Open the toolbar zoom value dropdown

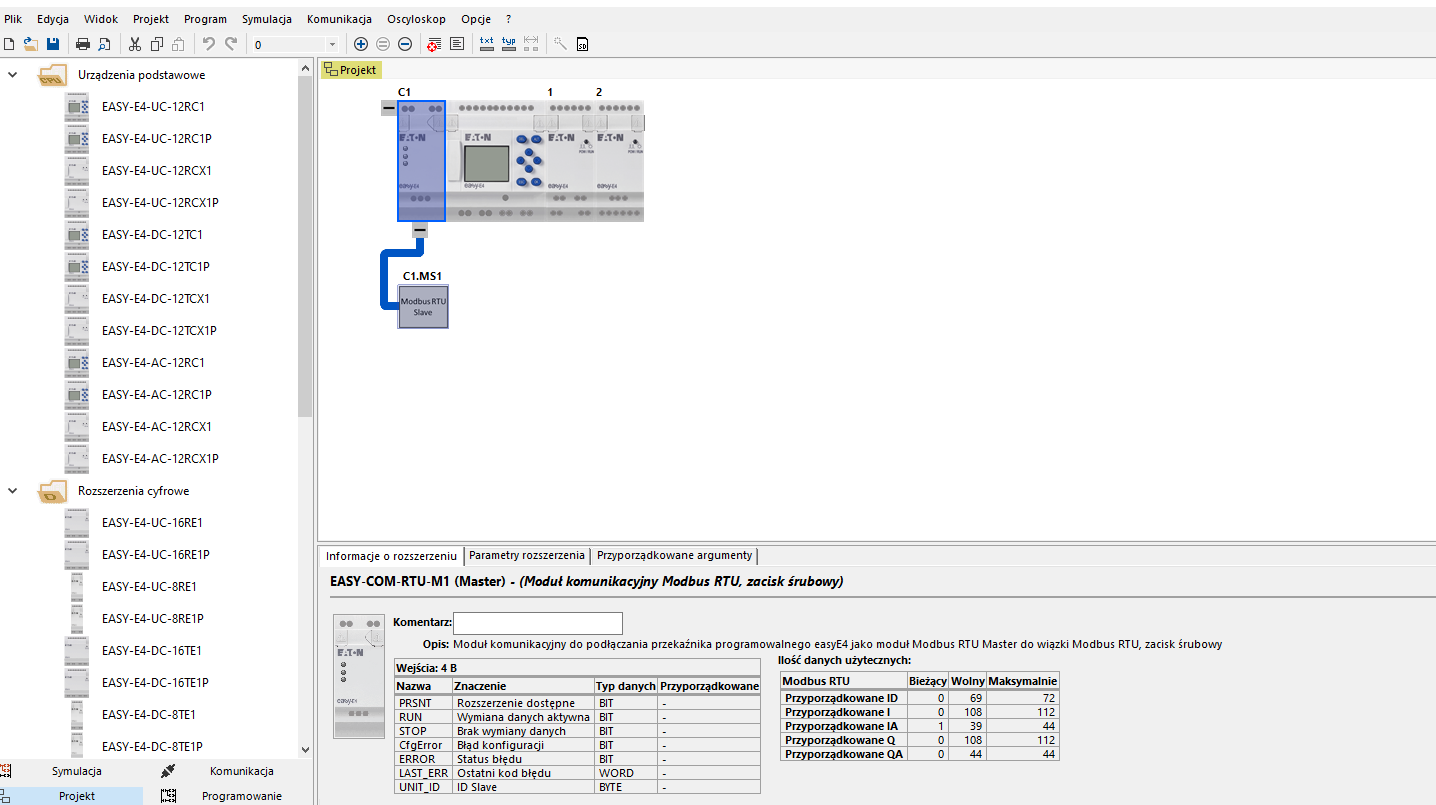(332, 45)
